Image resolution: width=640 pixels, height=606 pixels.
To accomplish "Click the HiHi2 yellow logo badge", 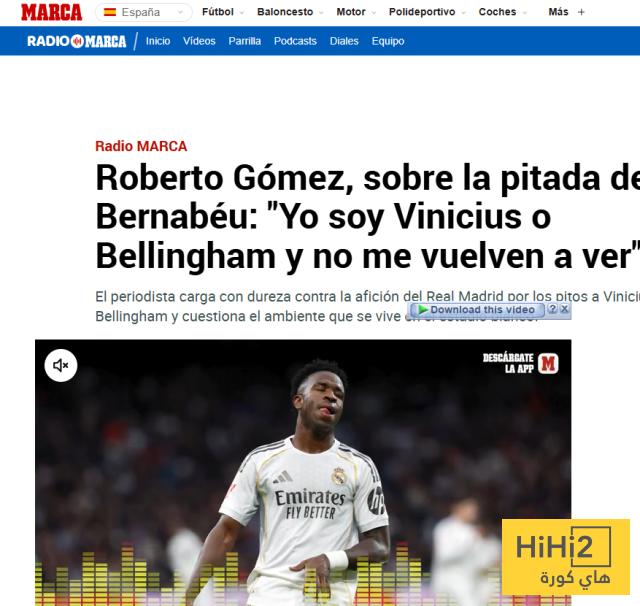I will (x=566, y=557).
